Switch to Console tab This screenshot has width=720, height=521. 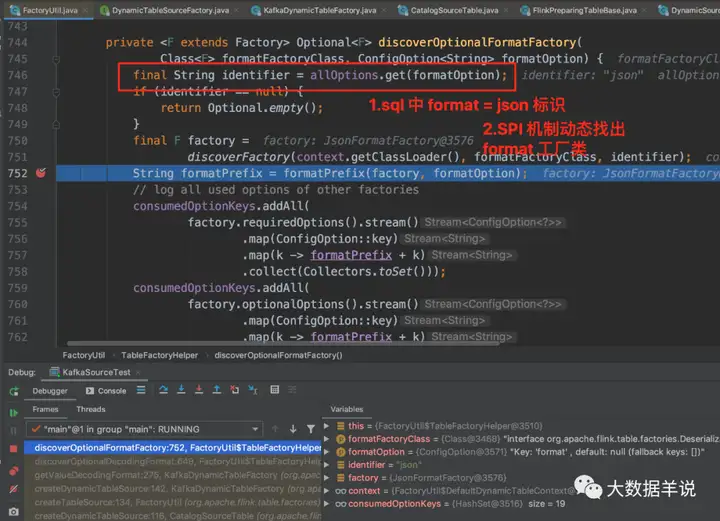point(106,391)
